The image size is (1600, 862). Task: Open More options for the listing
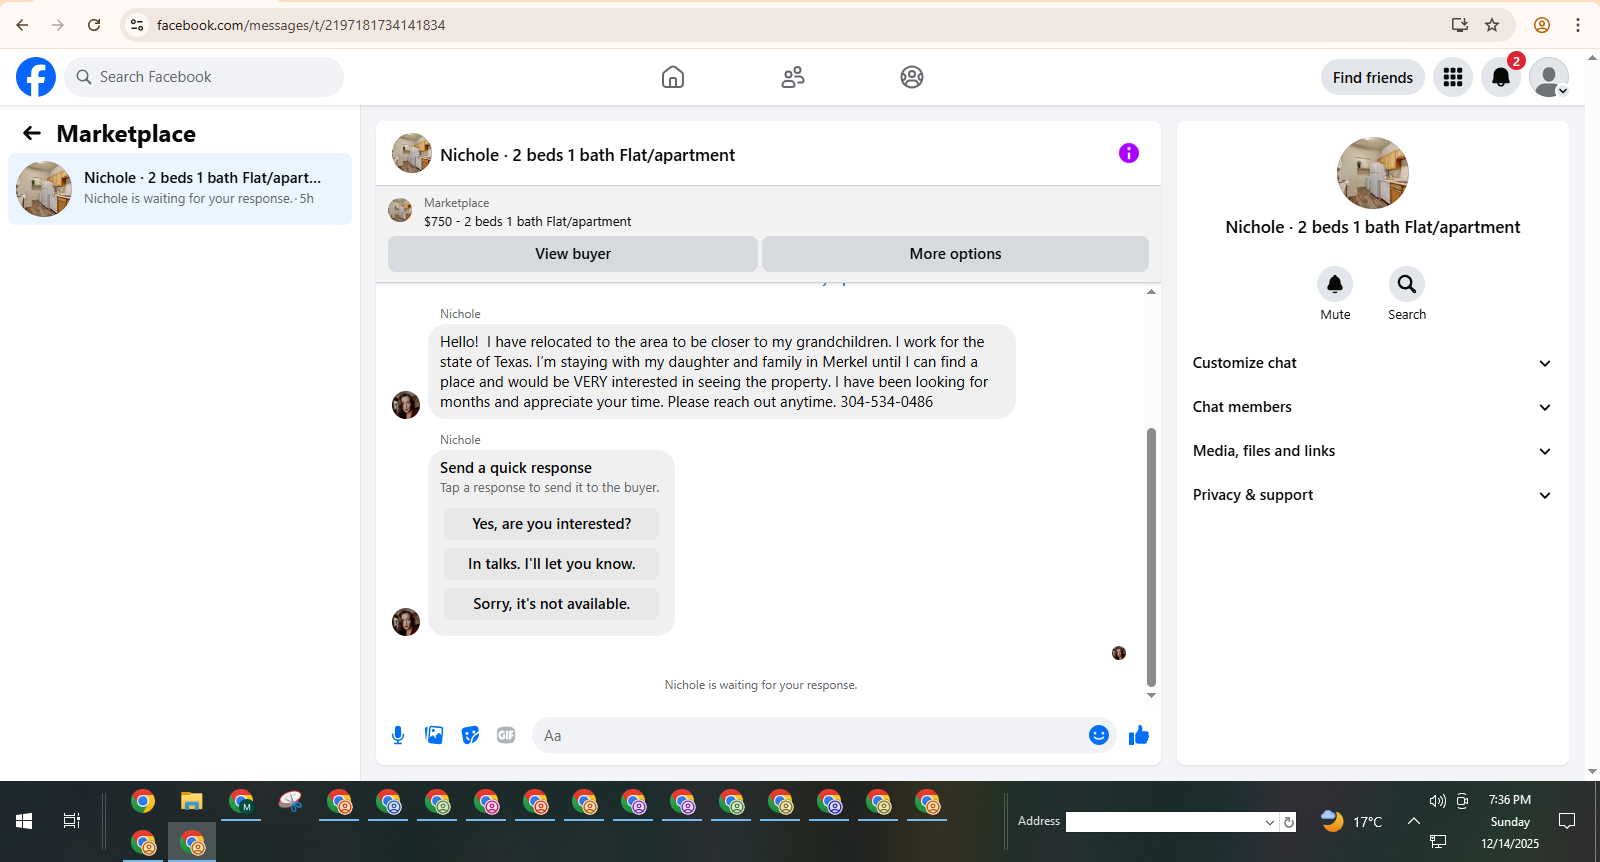pyautogui.click(x=956, y=254)
